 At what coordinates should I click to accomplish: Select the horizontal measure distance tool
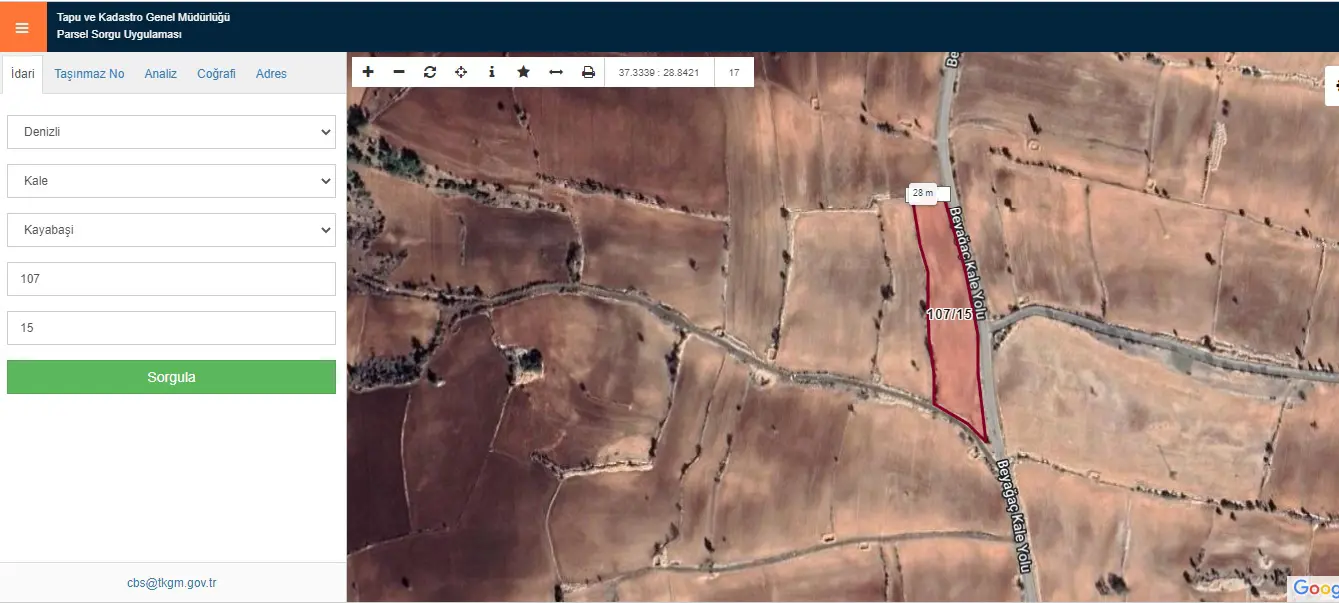(556, 72)
